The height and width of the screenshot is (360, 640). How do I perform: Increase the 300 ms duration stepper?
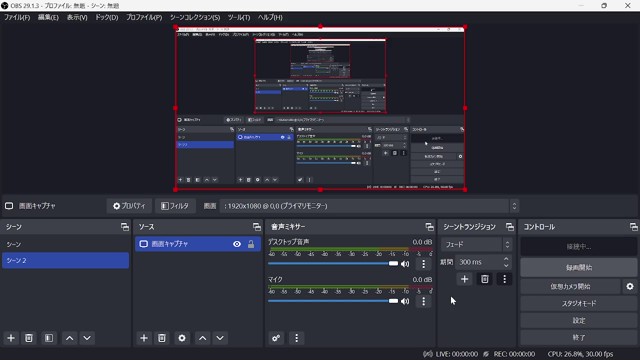506,259
